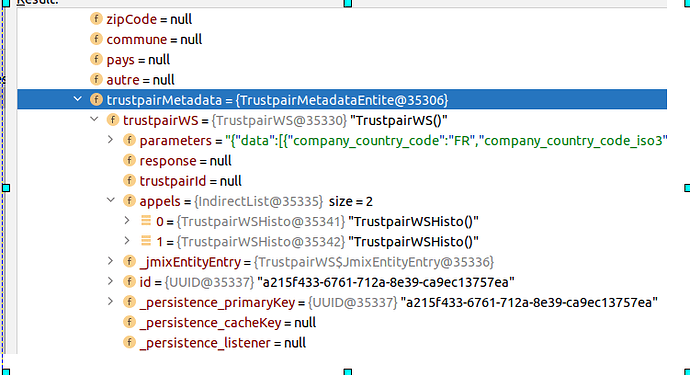690x375 pixels.
Task: Select the response = null row
Action: [x=185, y=161]
